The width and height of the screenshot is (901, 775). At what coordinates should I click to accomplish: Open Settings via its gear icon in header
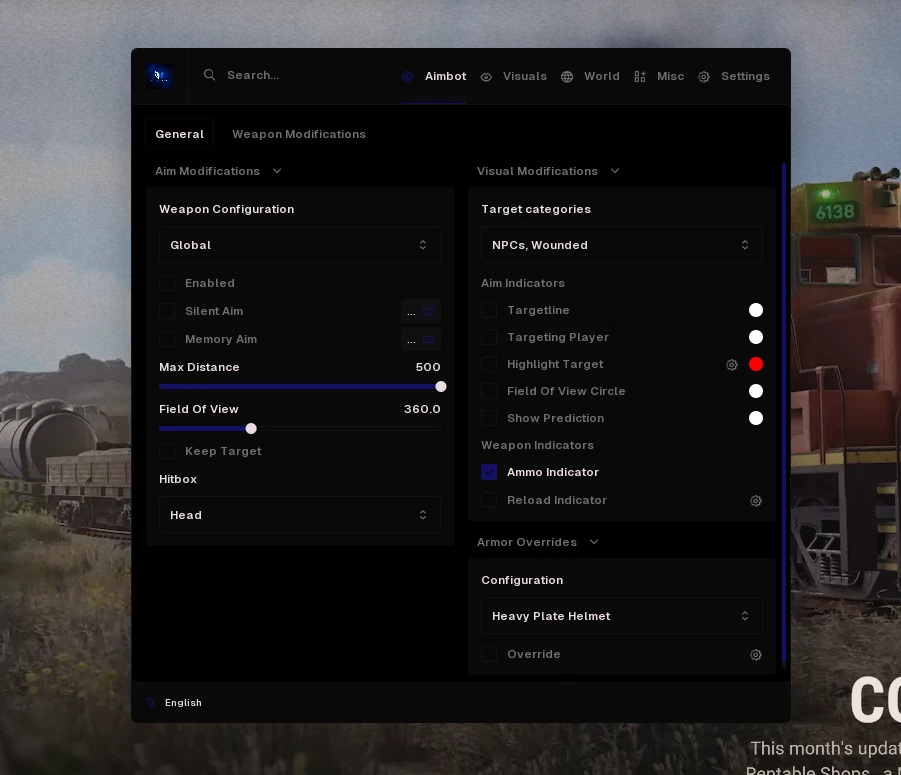(x=704, y=77)
